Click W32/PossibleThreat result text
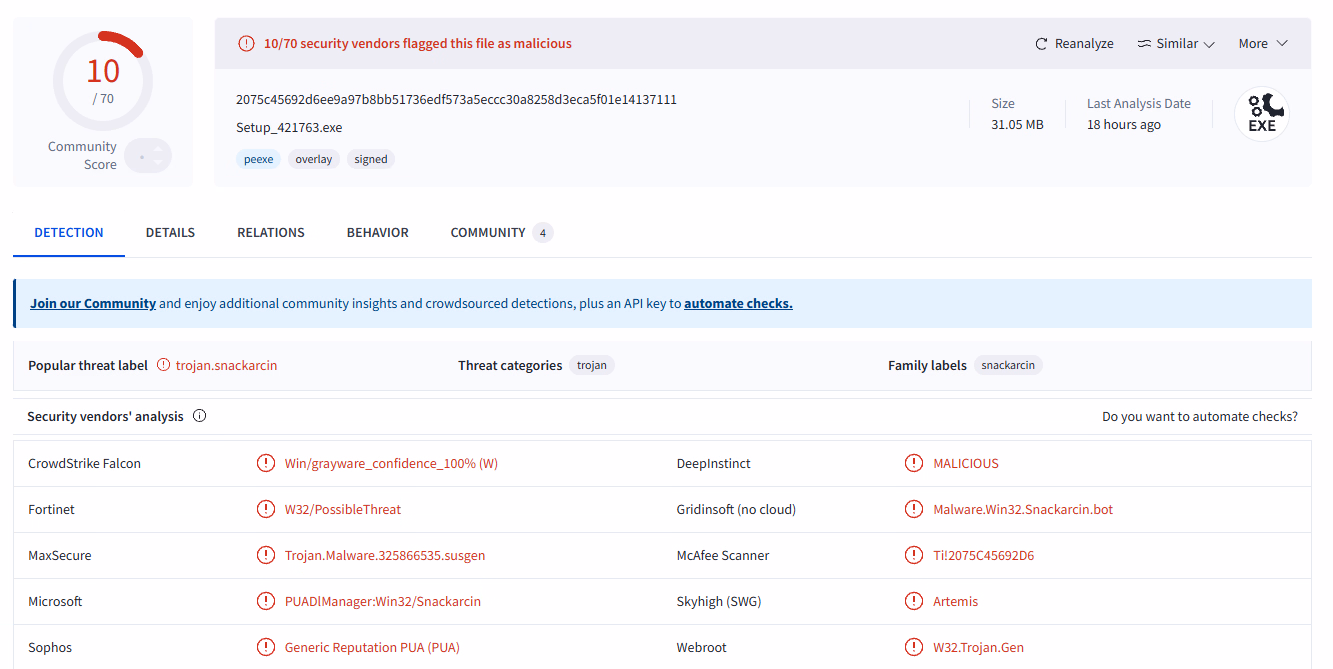This screenshot has width=1333, height=669. 343,509
